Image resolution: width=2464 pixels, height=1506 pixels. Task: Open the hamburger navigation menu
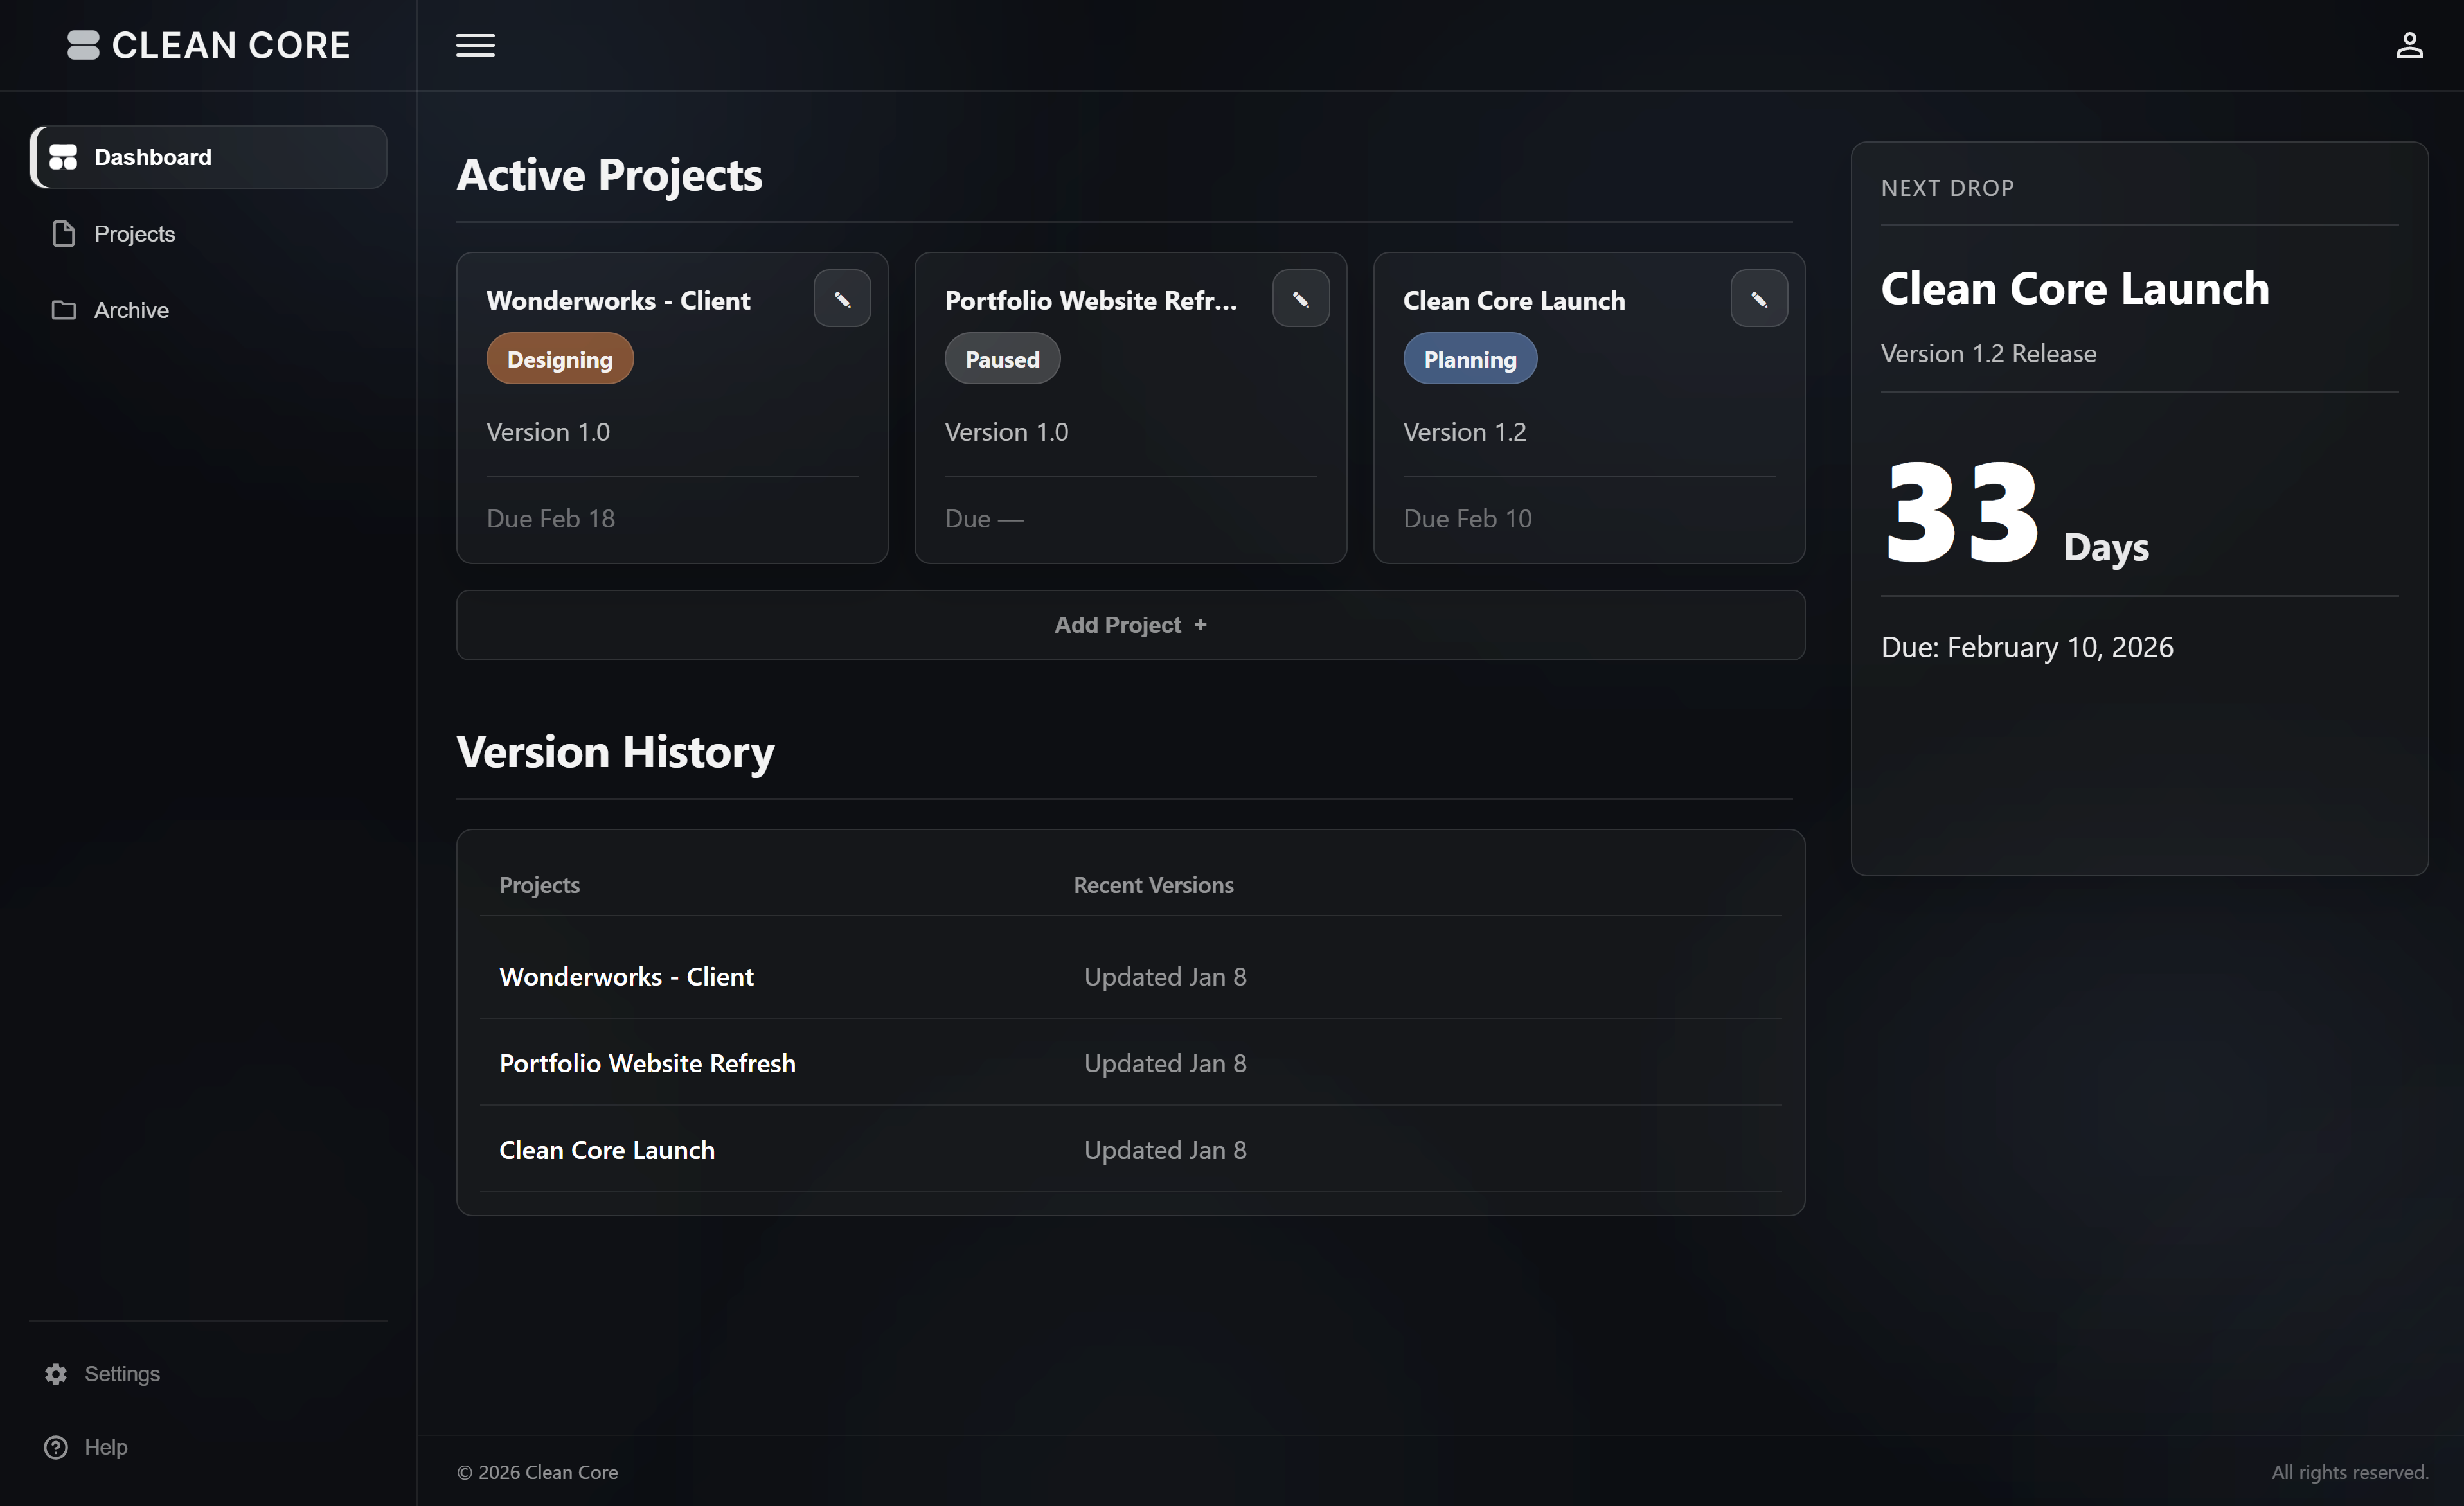pos(475,45)
